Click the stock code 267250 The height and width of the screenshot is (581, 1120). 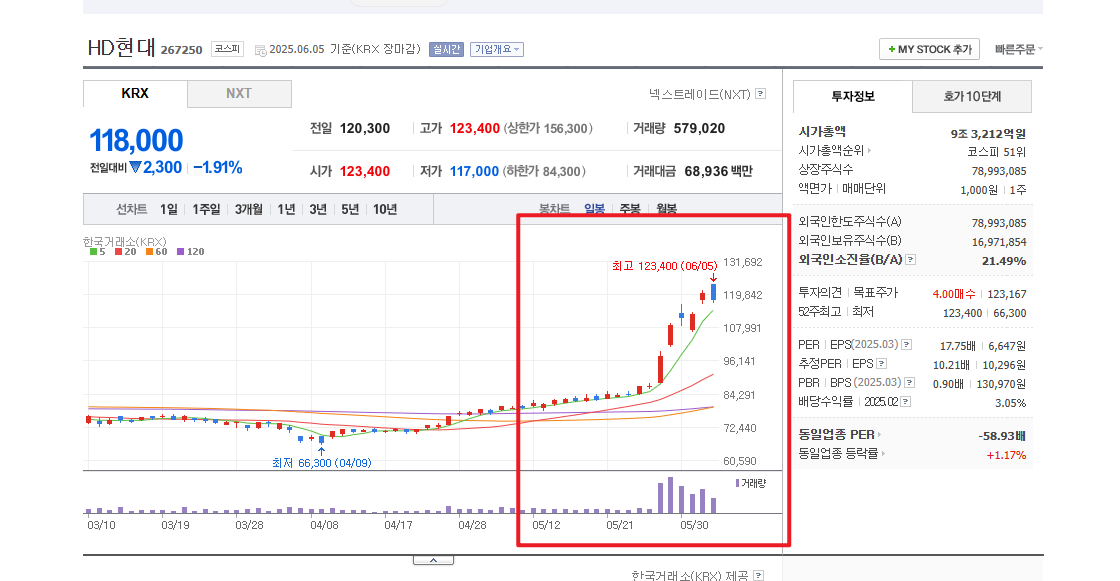click(181, 50)
